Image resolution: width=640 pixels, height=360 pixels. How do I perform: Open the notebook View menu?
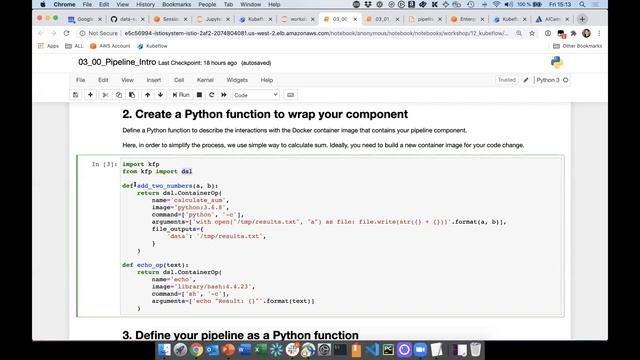[127, 80]
